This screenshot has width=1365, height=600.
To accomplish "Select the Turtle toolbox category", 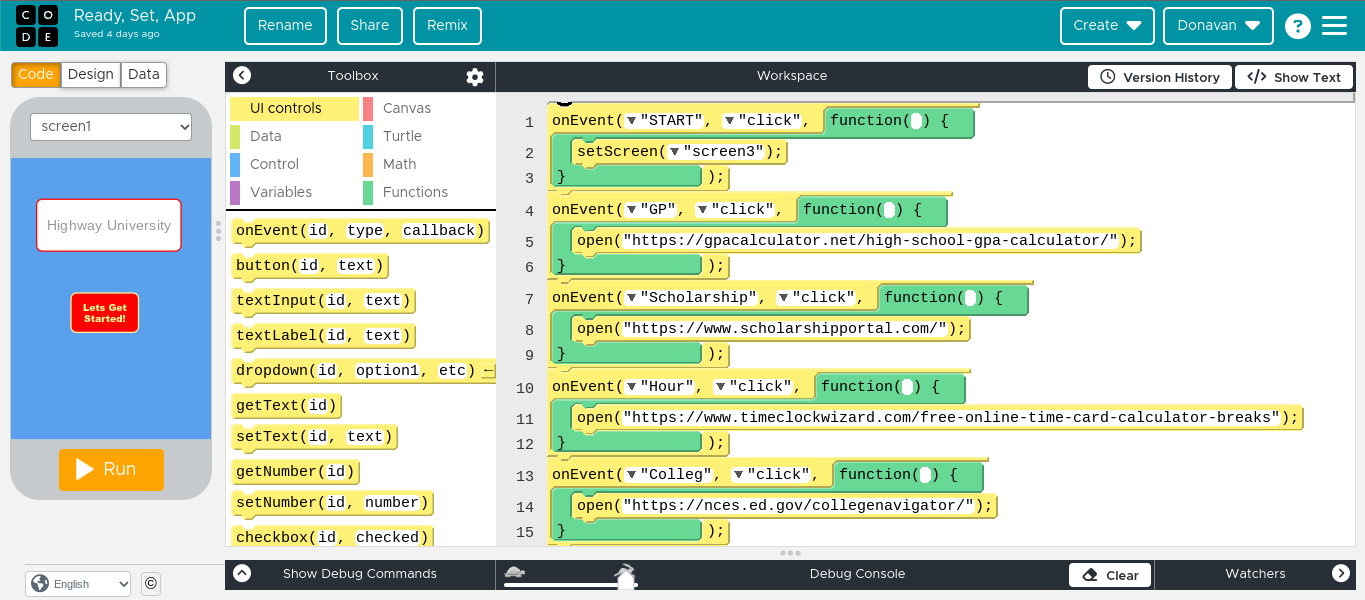I will pos(427,136).
